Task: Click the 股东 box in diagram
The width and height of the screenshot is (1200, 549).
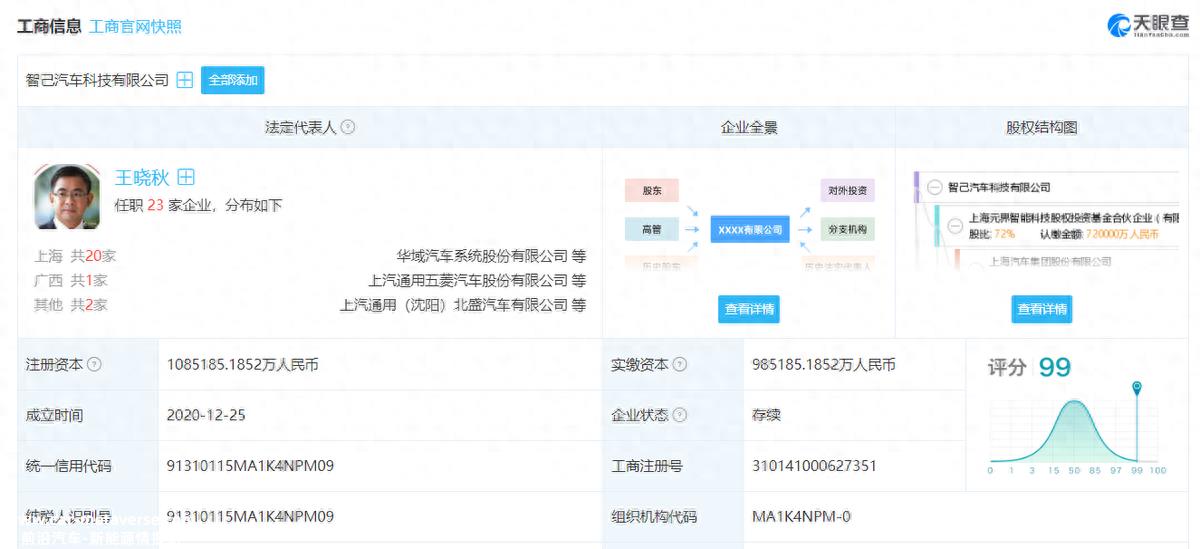Action: click(x=652, y=190)
